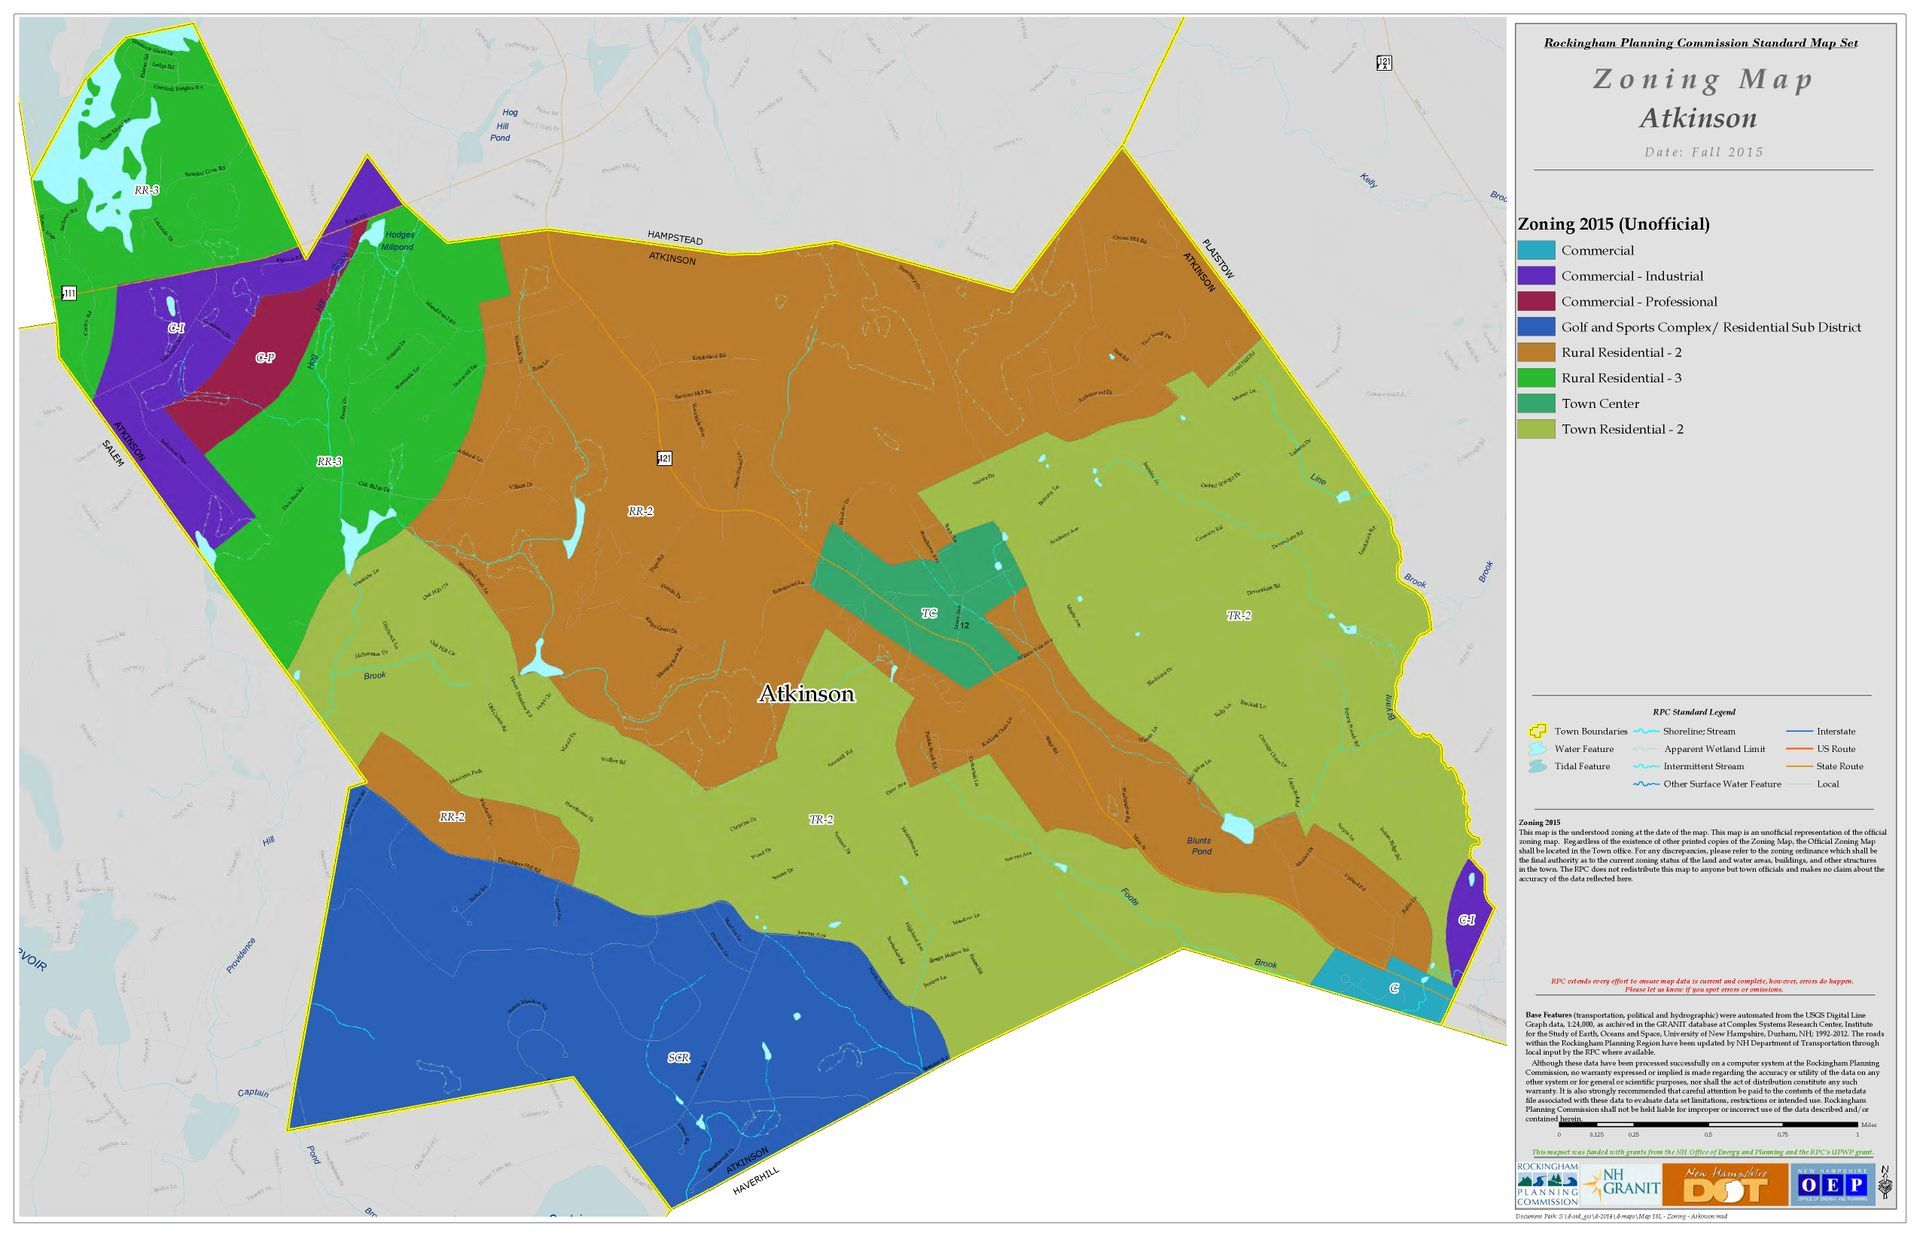
Task: Click the Route 111 shield near Salem boundary
Action: coord(68,291)
